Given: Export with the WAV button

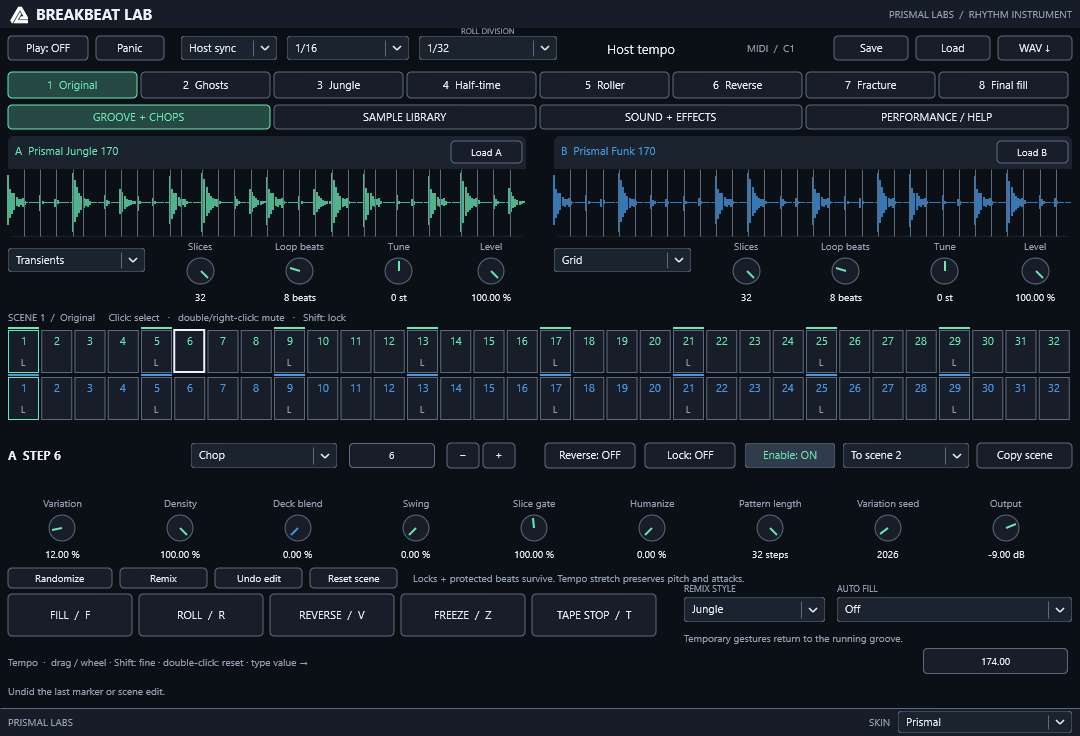Looking at the screenshot, I should click(1035, 48).
